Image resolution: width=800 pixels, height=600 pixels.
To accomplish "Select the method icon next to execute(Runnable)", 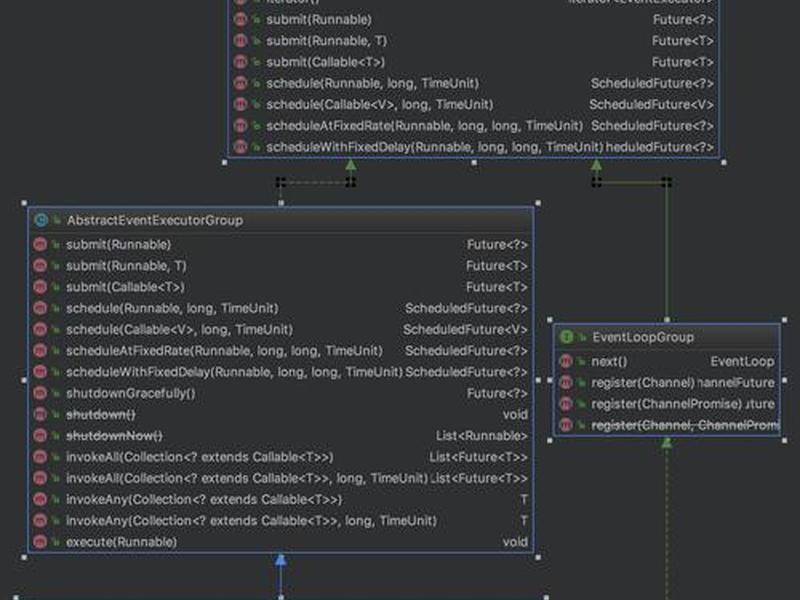I will pyautogui.click(x=40, y=542).
